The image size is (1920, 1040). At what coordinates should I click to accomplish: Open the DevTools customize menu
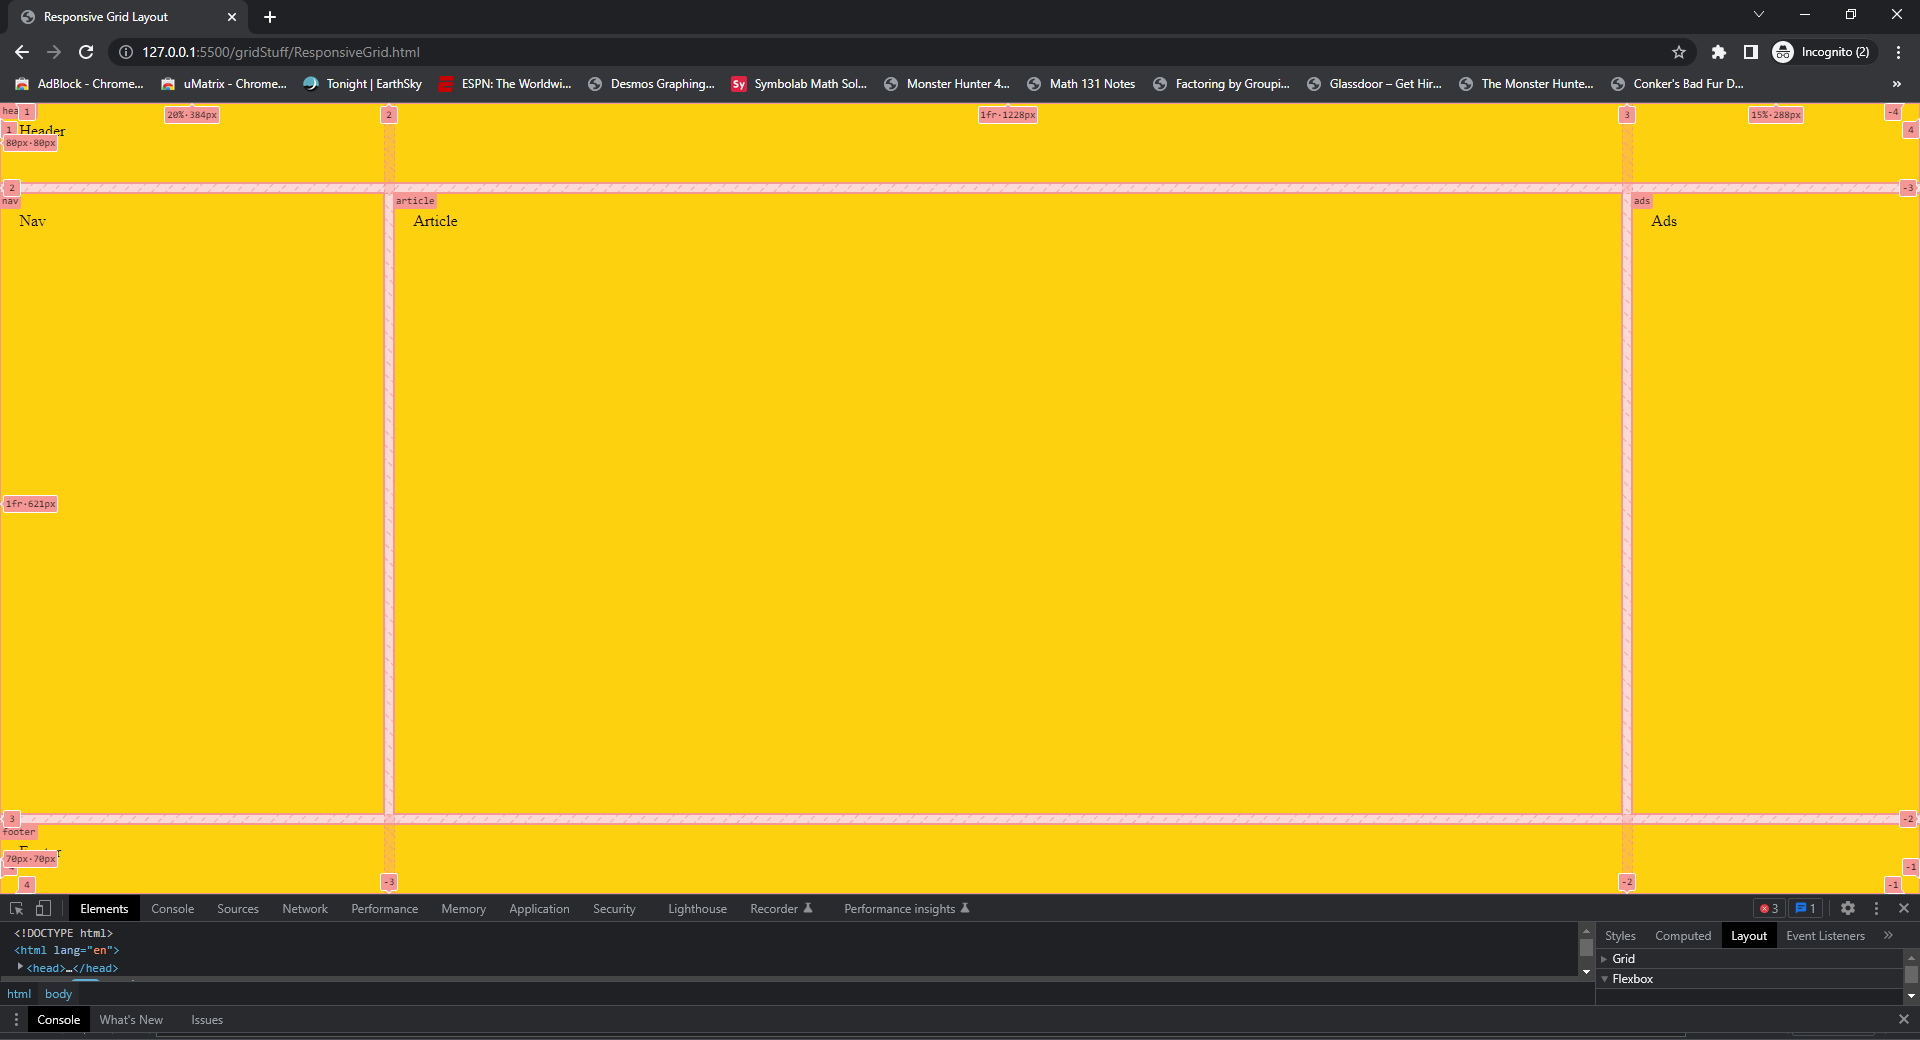[x=1876, y=908]
